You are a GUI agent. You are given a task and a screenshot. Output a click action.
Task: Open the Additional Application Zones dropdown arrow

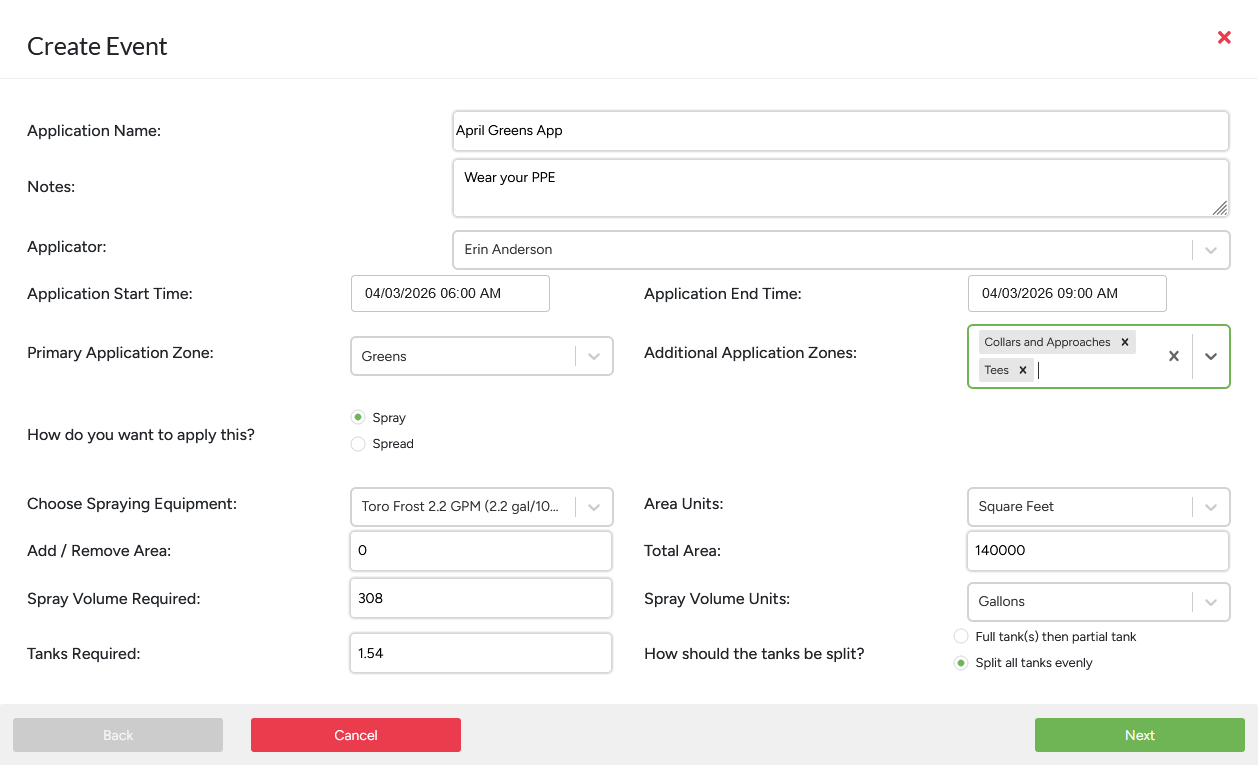click(1210, 356)
